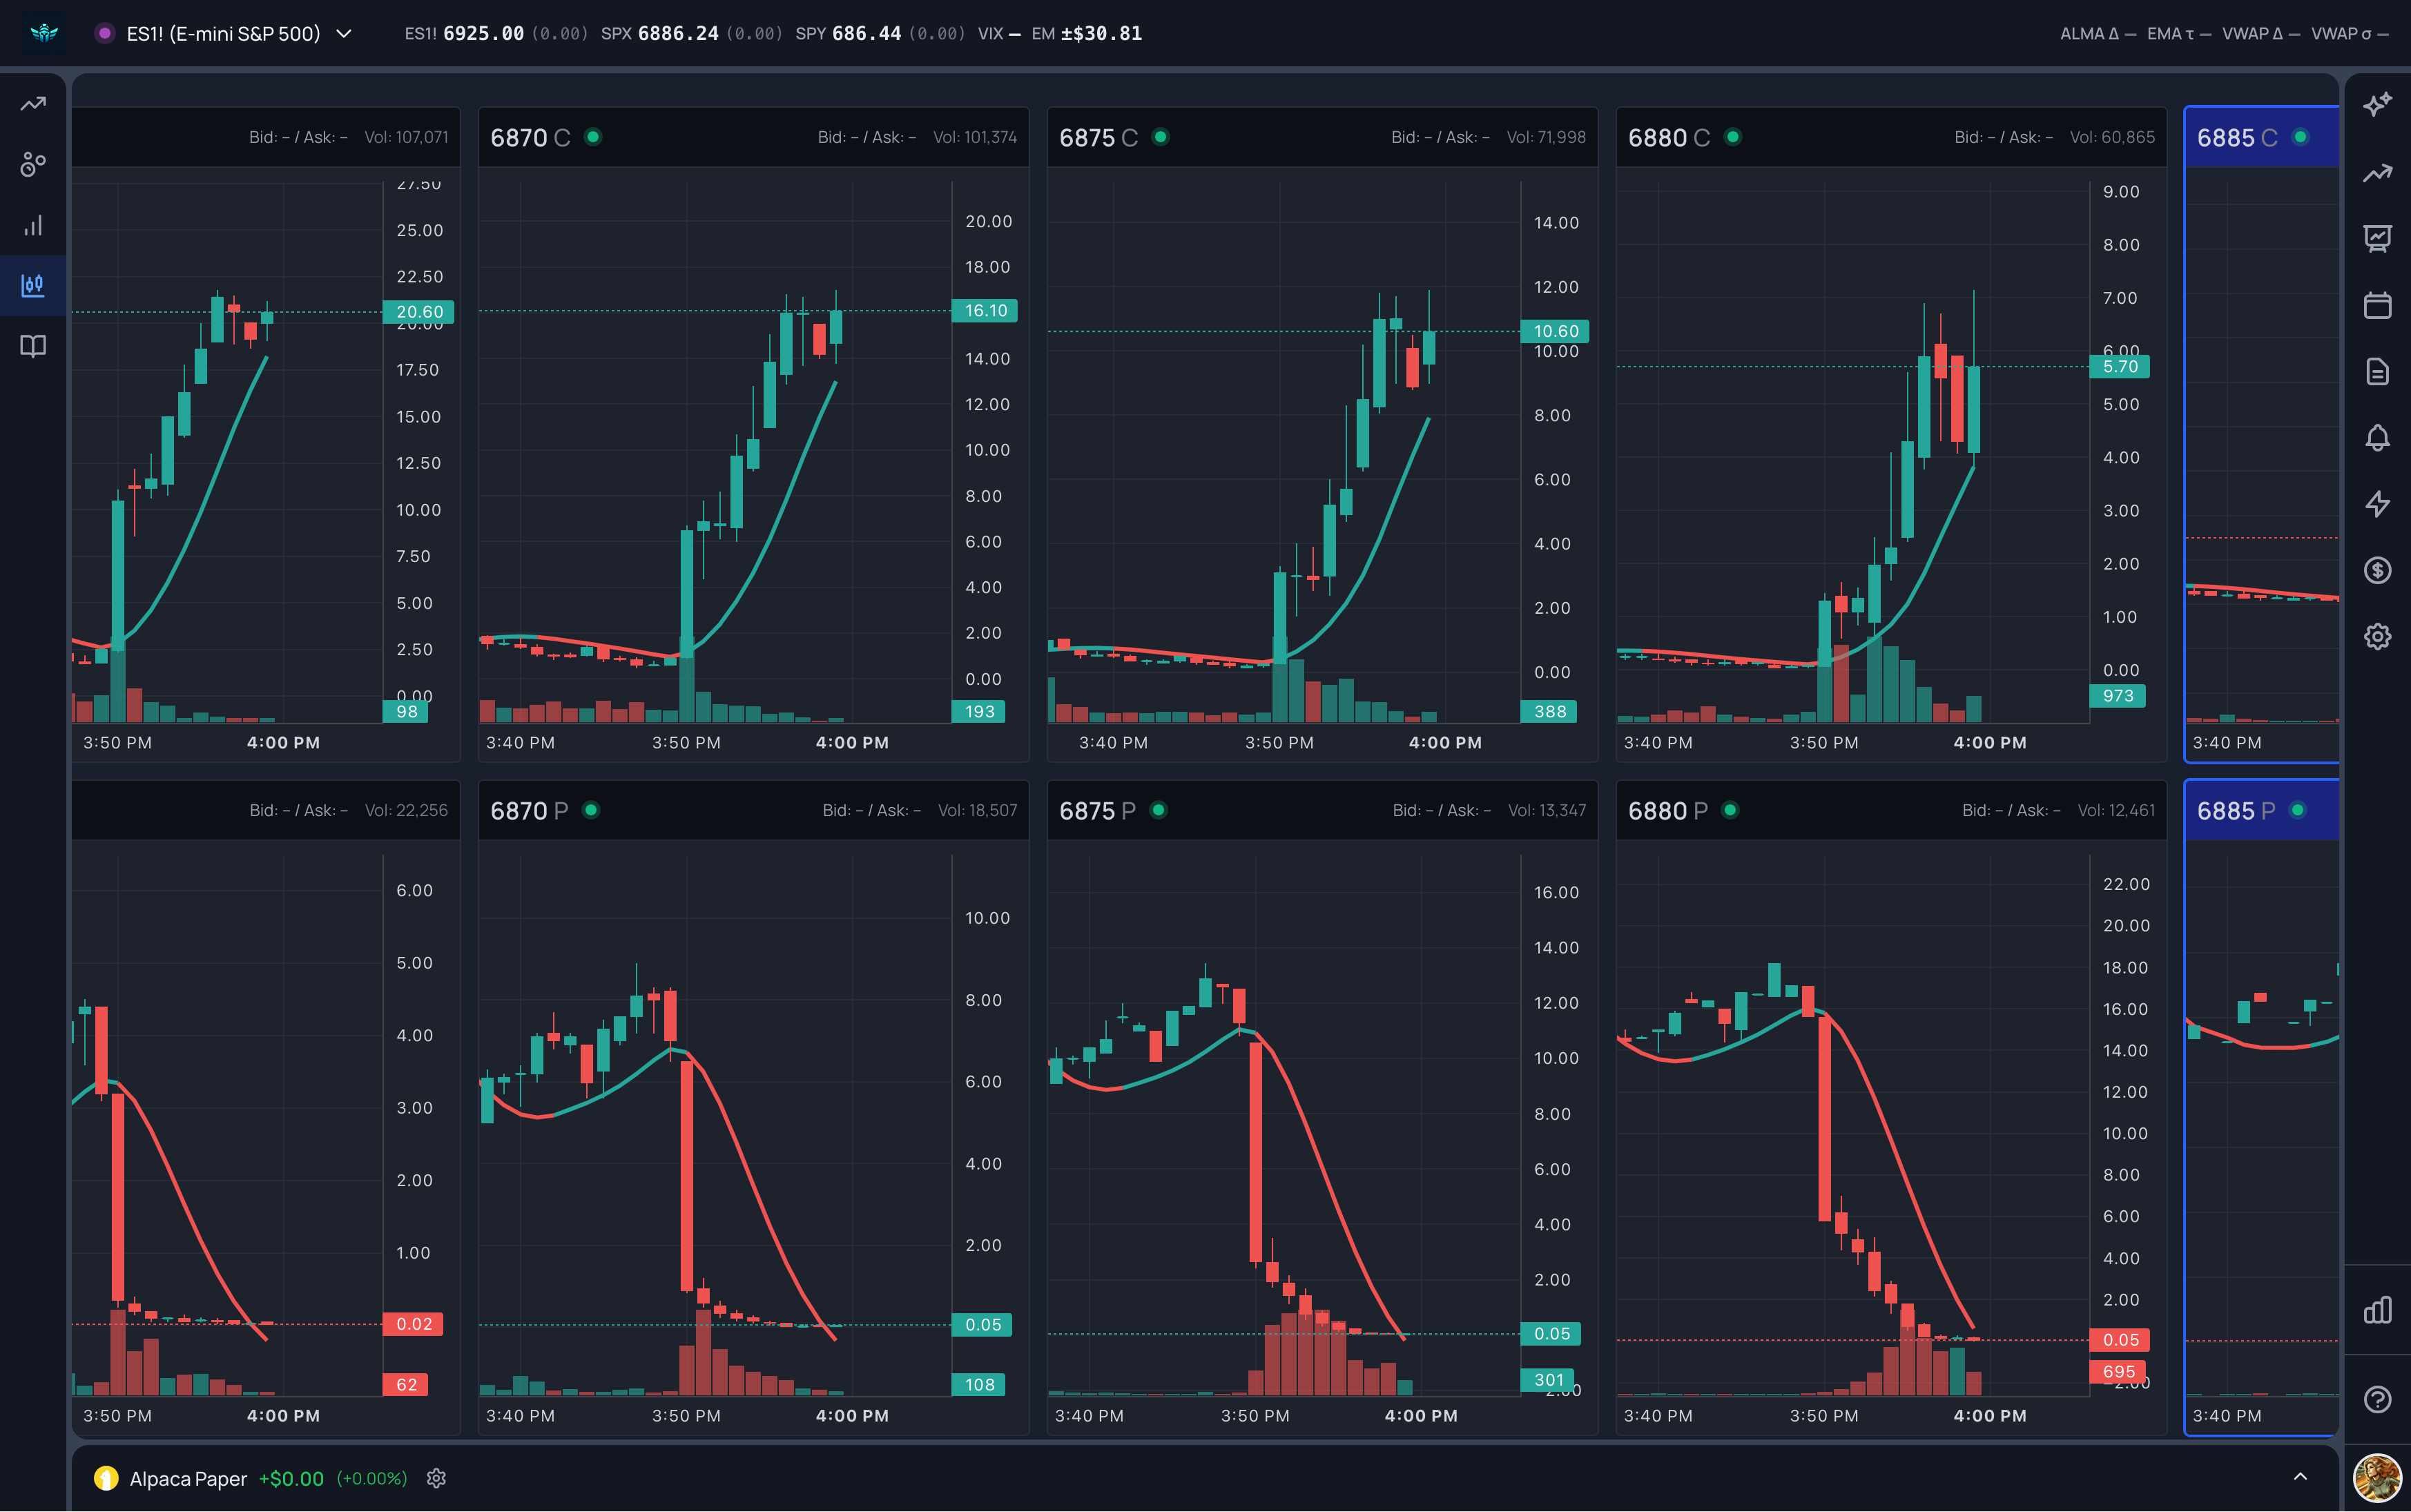
Task: Click the VWAP σ indicator in header
Action: pos(2350,33)
